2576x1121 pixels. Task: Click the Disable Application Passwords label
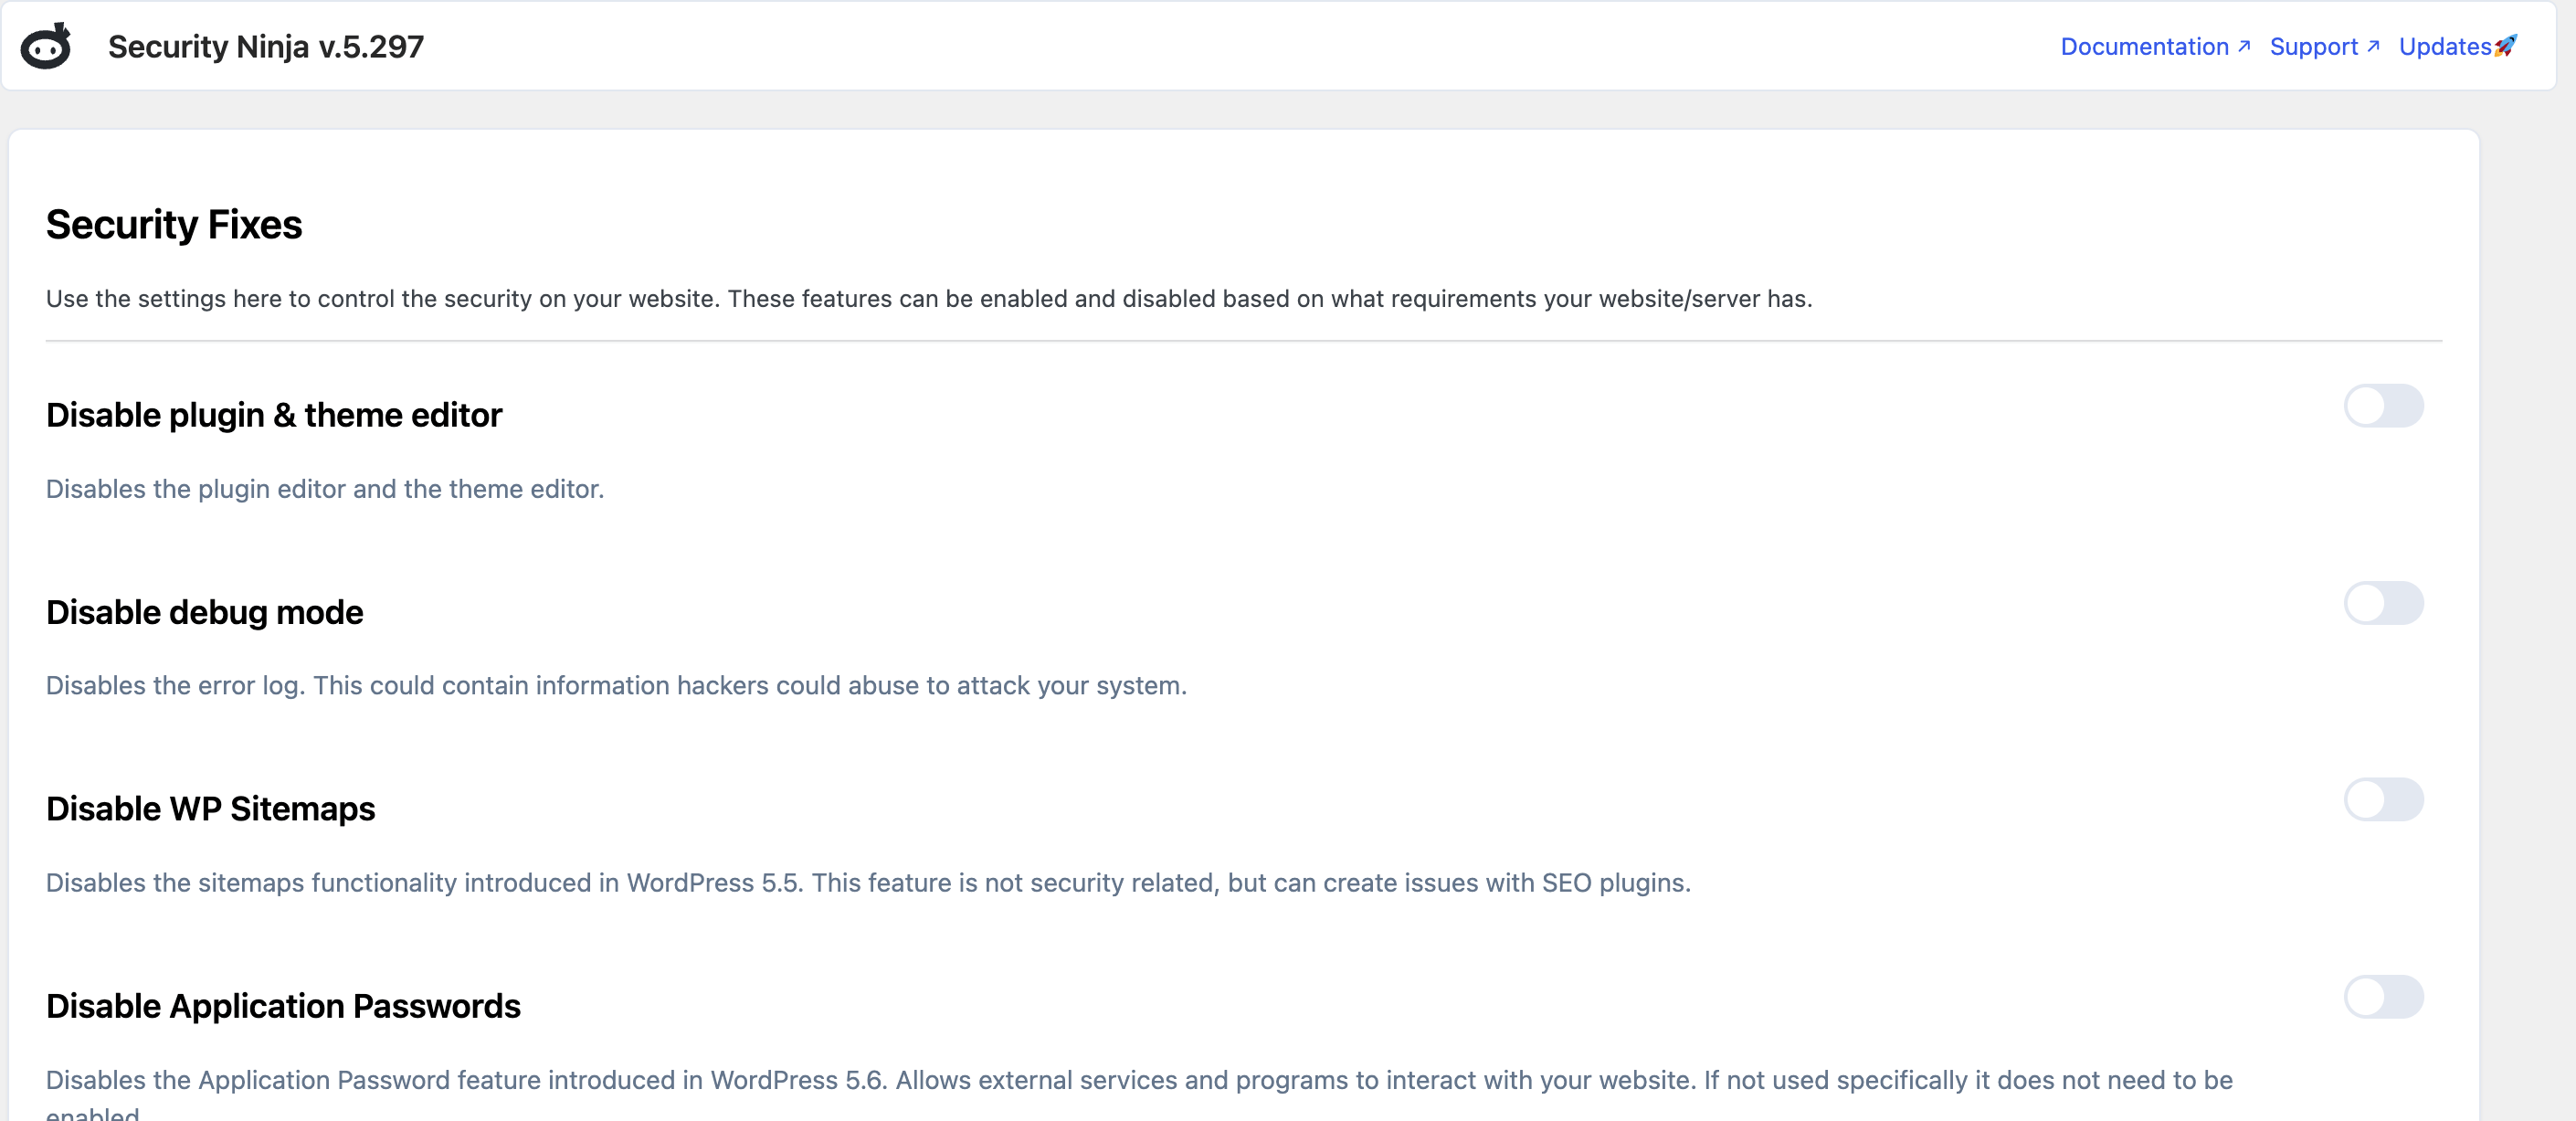pos(284,1006)
